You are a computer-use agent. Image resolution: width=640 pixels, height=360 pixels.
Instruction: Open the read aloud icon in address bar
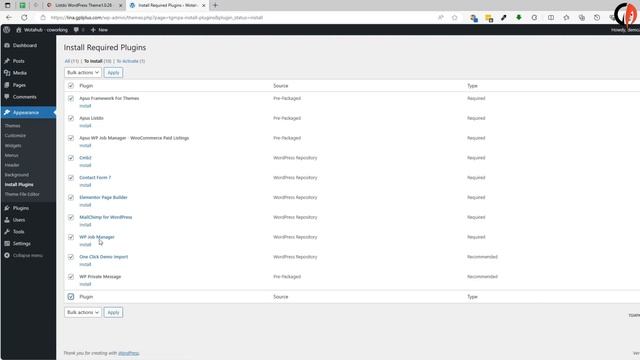pos(441,18)
